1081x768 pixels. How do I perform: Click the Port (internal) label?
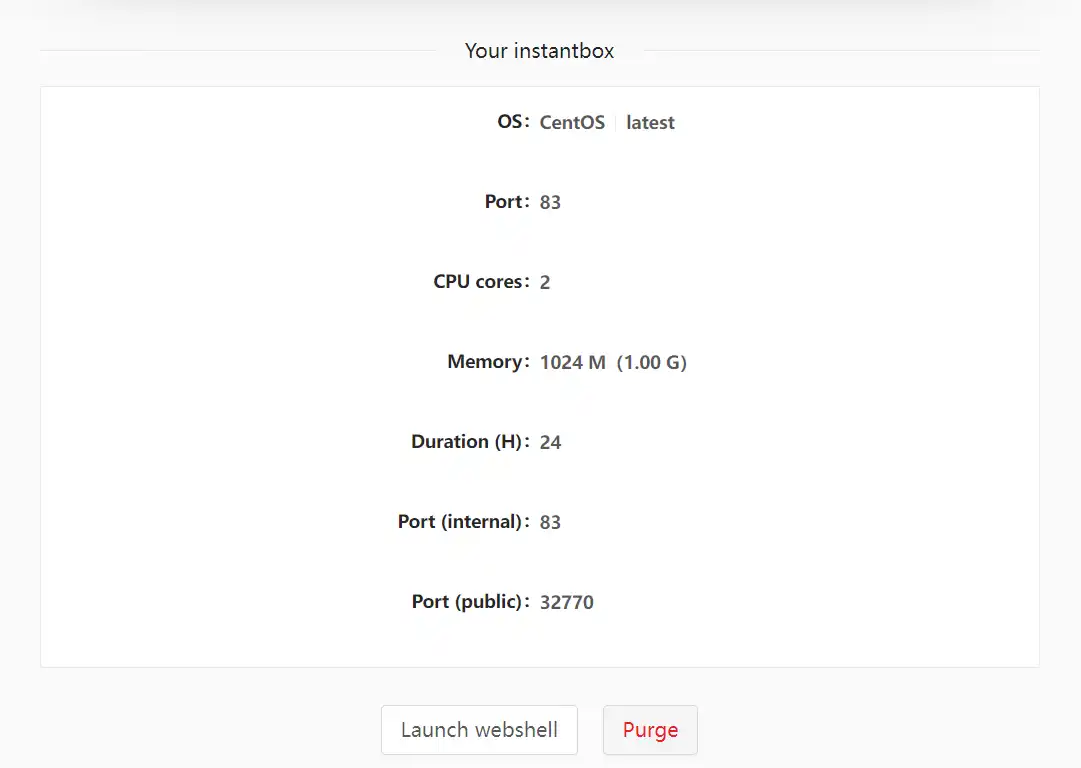click(x=460, y=522)
